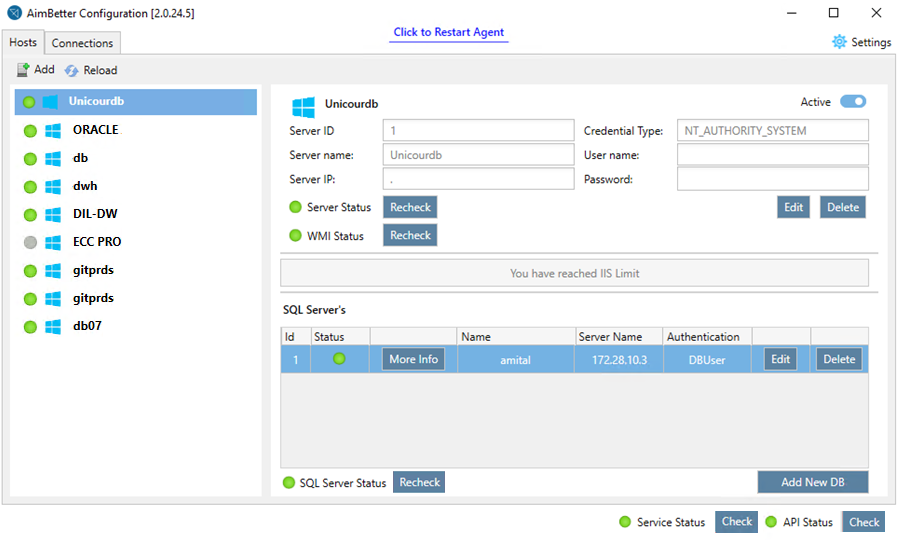Click the Name column header
Screen dimensions: 897x541
(x=516, y=337)
